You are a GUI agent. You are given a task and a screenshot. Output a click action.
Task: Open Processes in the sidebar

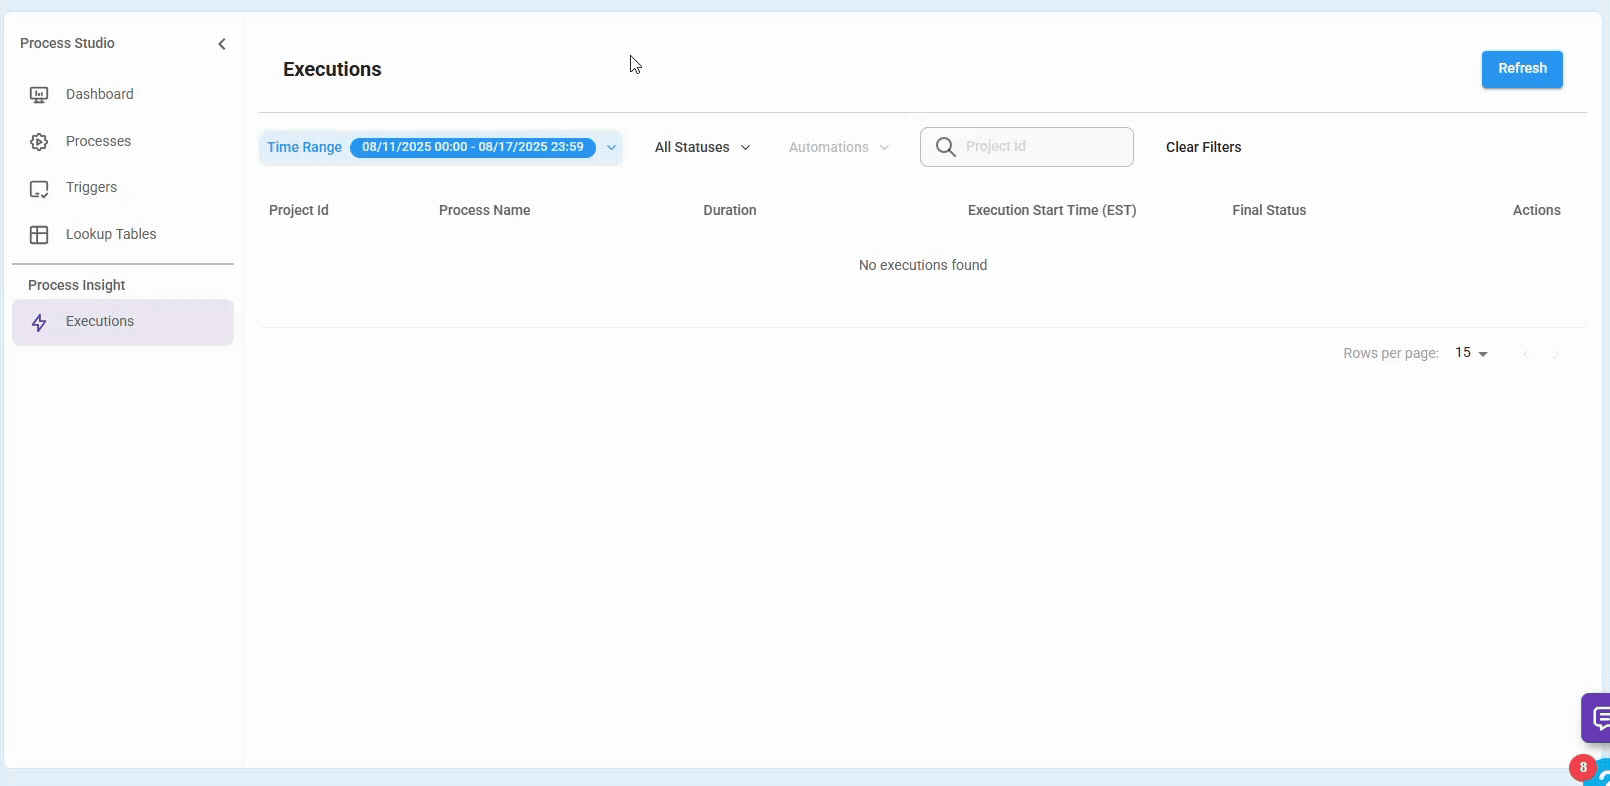[122, 141]
